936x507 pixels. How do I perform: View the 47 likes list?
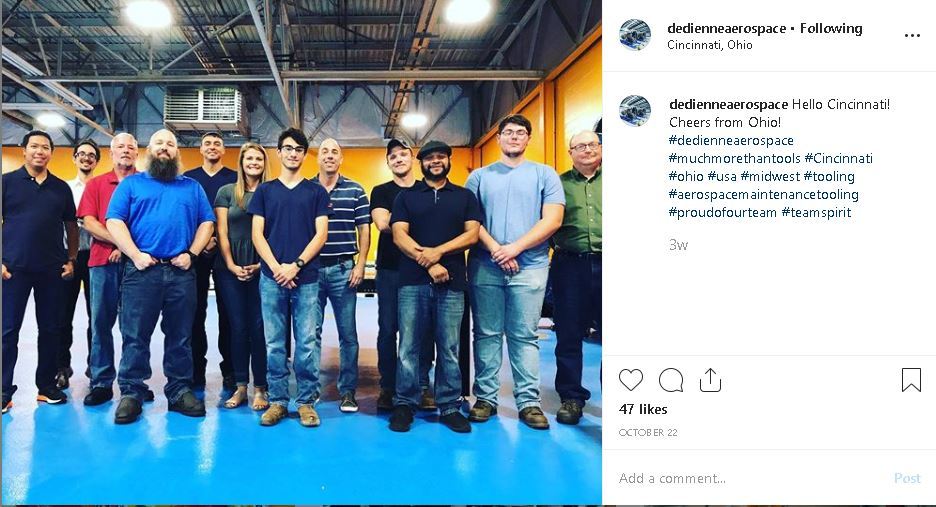pyautogui.click(x=643, y=409)
